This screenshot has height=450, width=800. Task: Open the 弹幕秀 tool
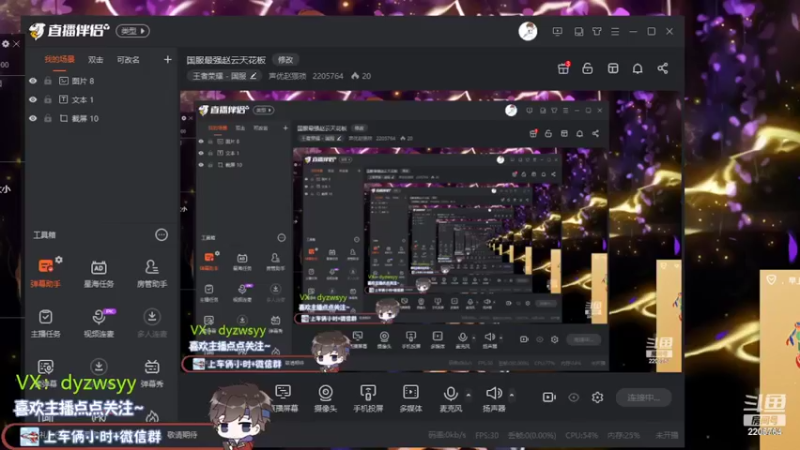152,373
